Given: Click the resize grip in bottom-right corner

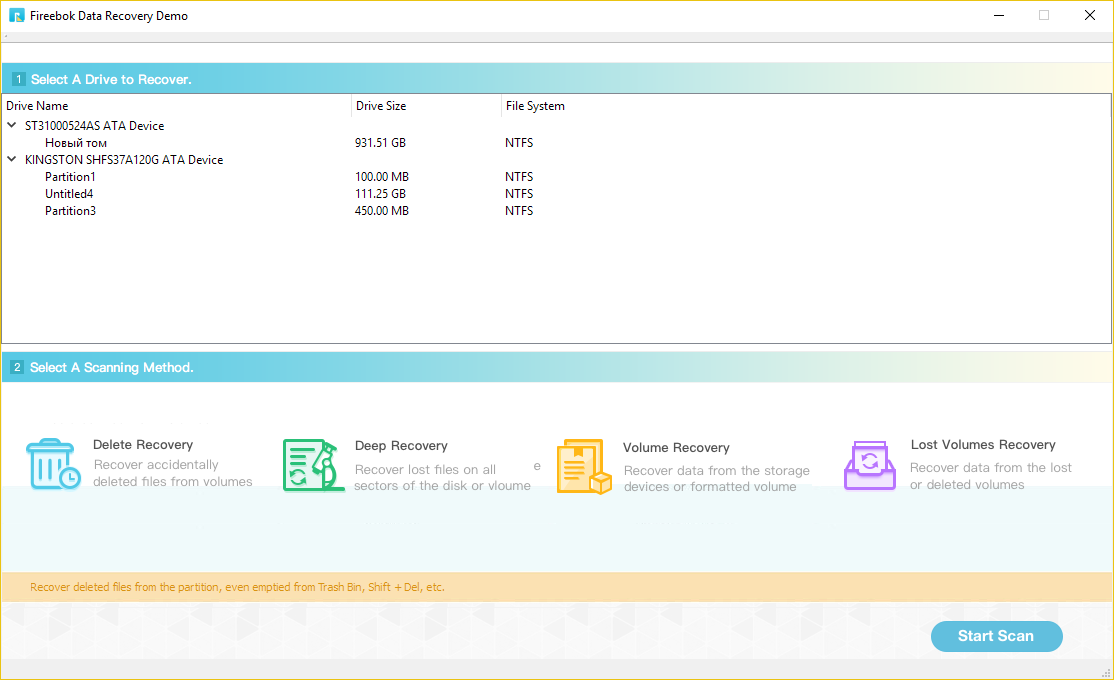Looking at the screenshot, I should click(x=1106, y=673).
